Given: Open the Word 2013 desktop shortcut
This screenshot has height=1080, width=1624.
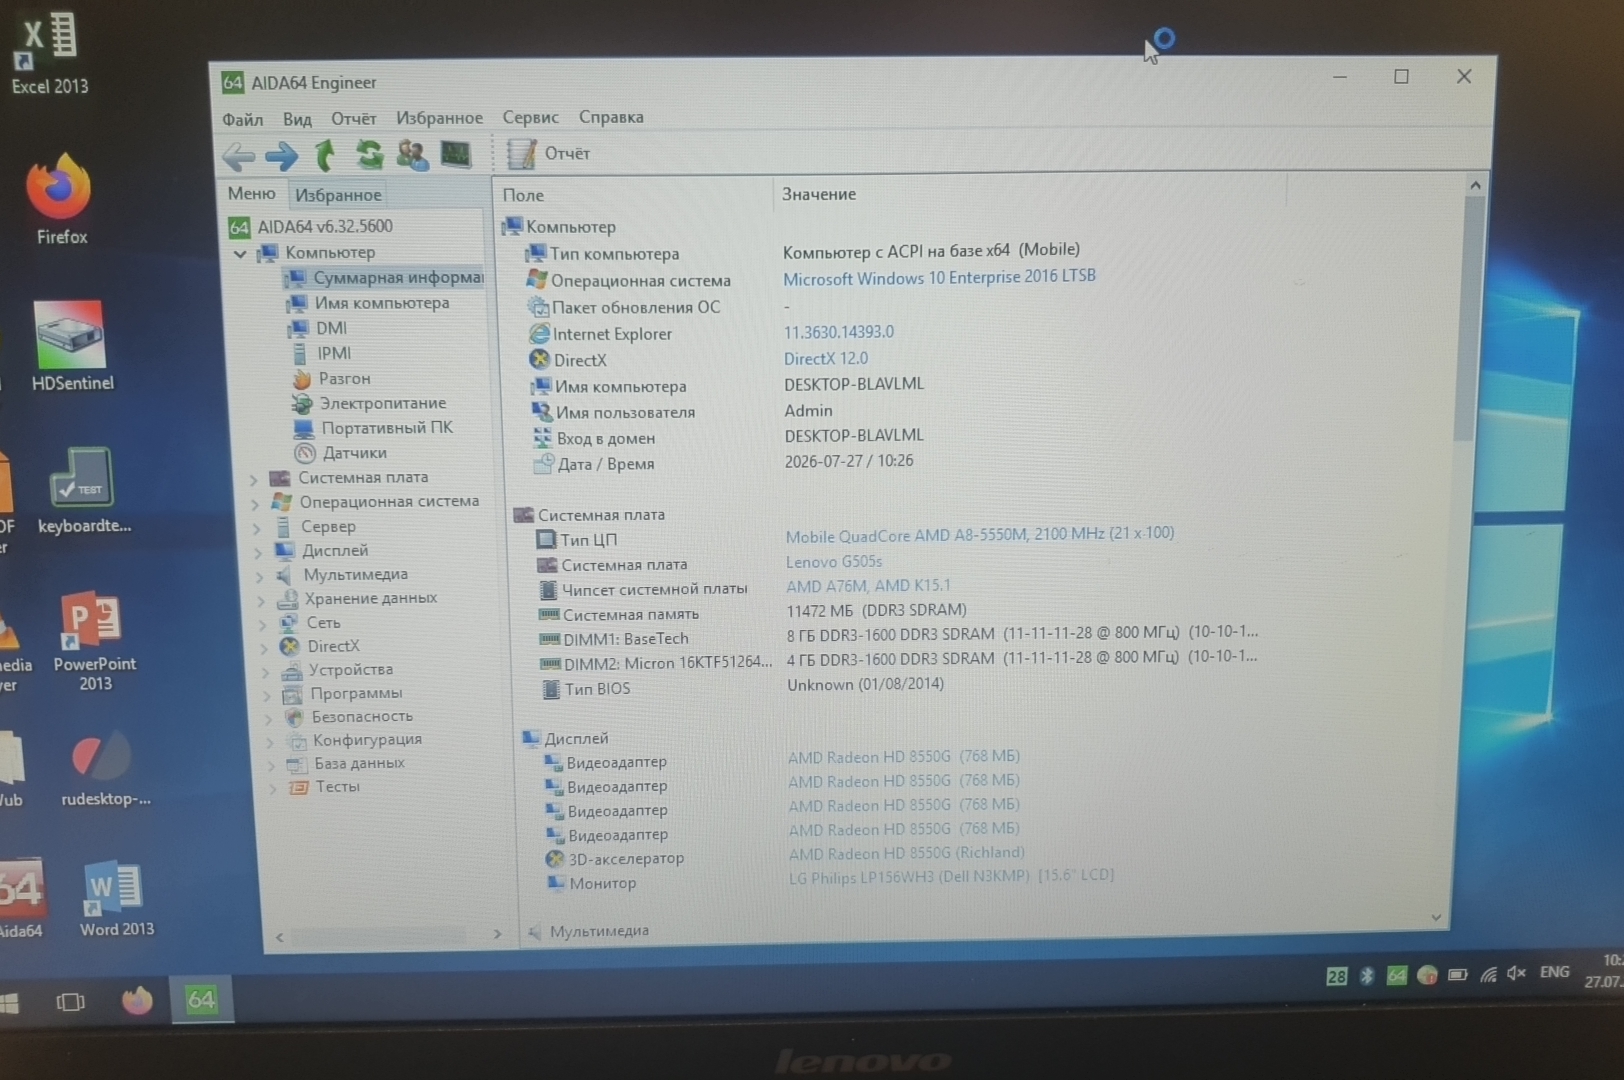Looking at the screenshot, I should click(x=116, y=899).
